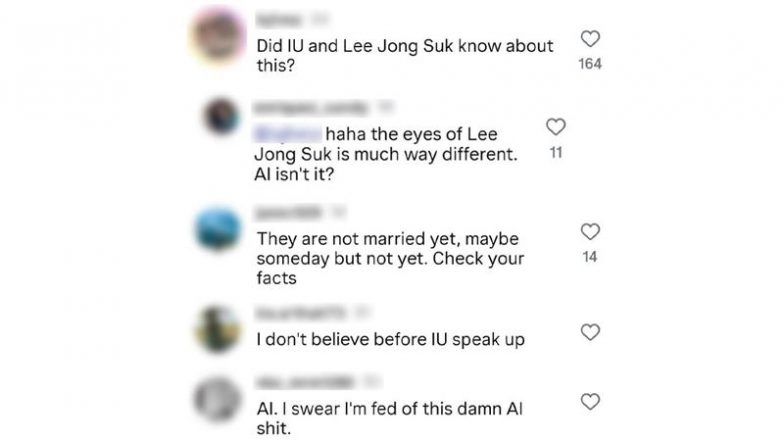Open the username above "AI. I swear" comment

[x=305, y=382]
